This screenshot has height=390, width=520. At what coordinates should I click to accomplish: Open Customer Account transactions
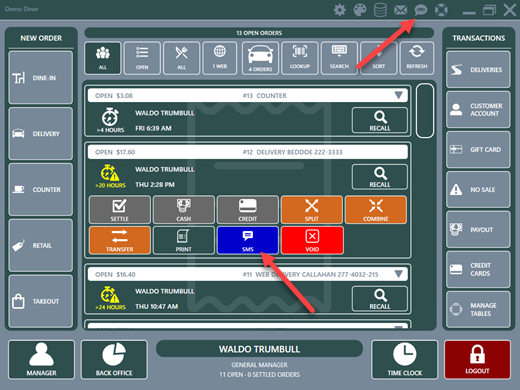pyautogui.click(x=478, y=109)
